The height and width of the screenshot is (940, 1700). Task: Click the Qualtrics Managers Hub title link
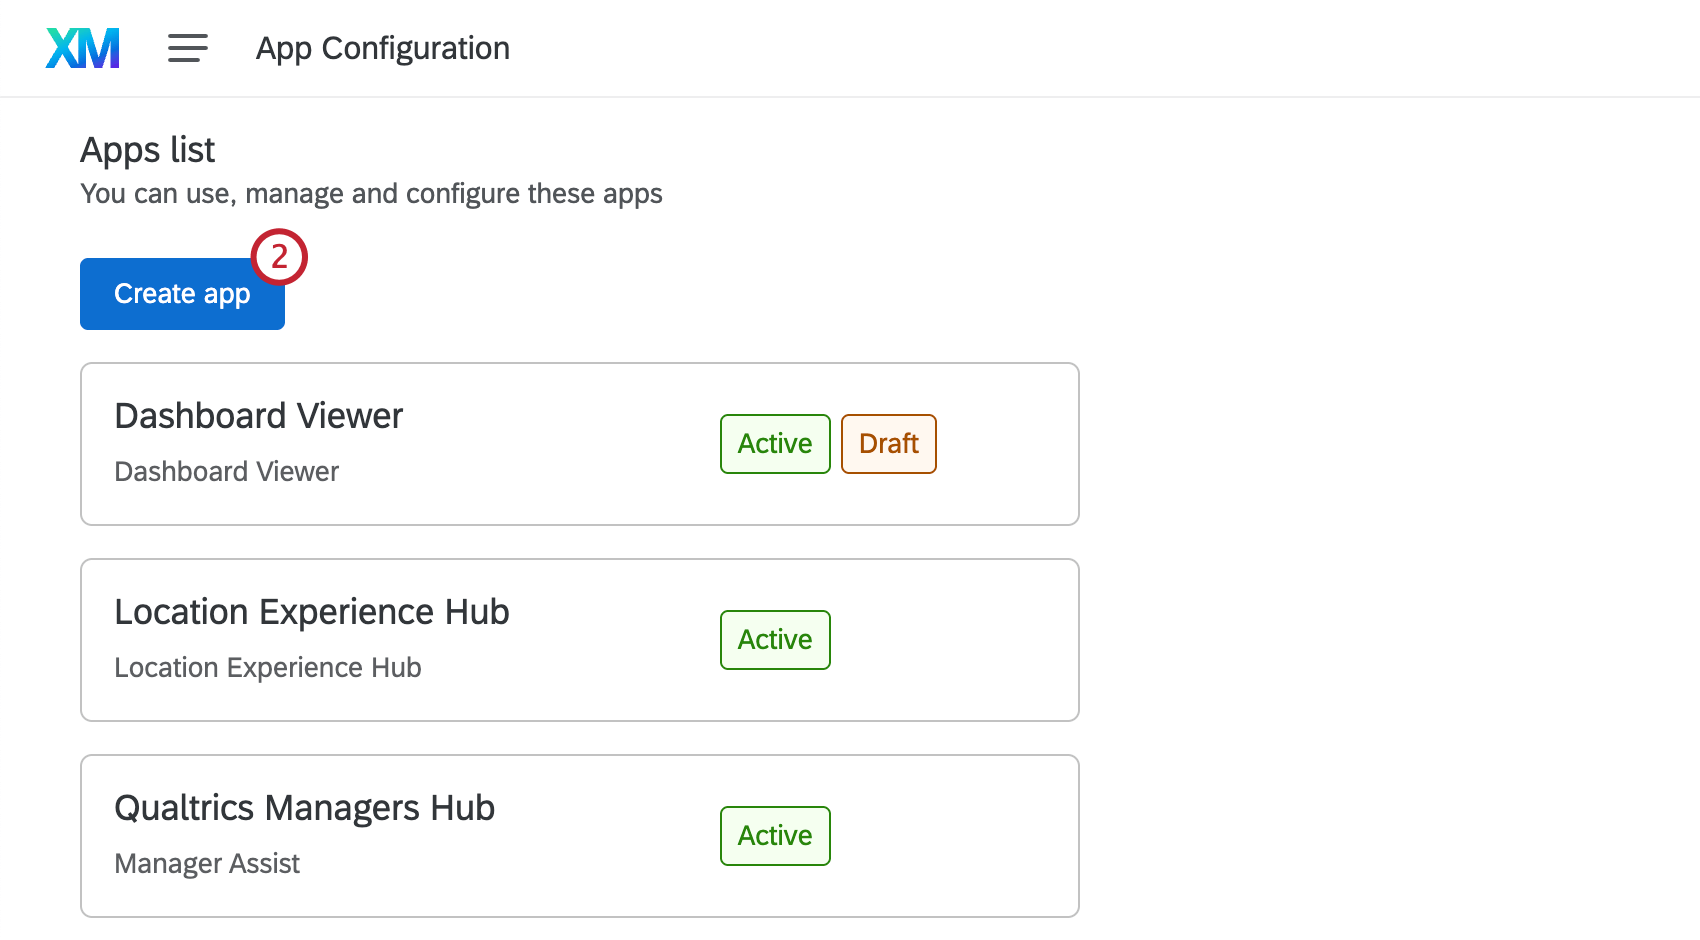tap(305, 808)
